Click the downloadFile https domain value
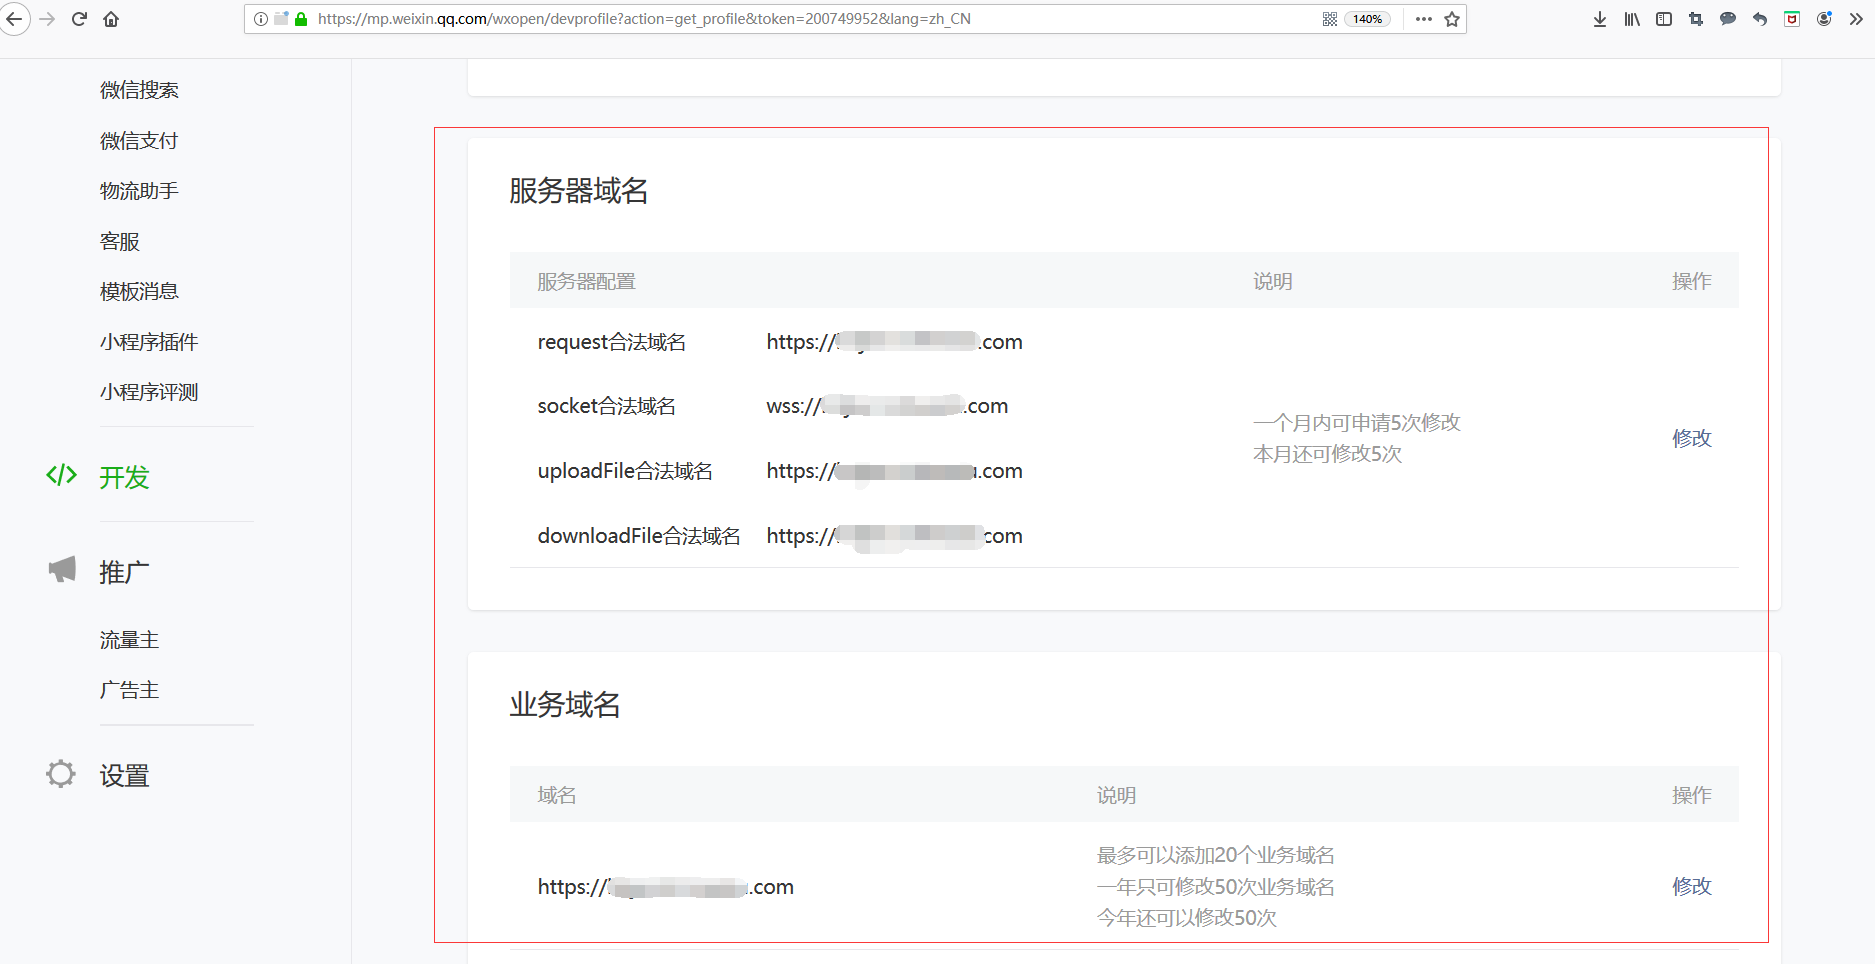1875x964 pixels. coord(895,536)
